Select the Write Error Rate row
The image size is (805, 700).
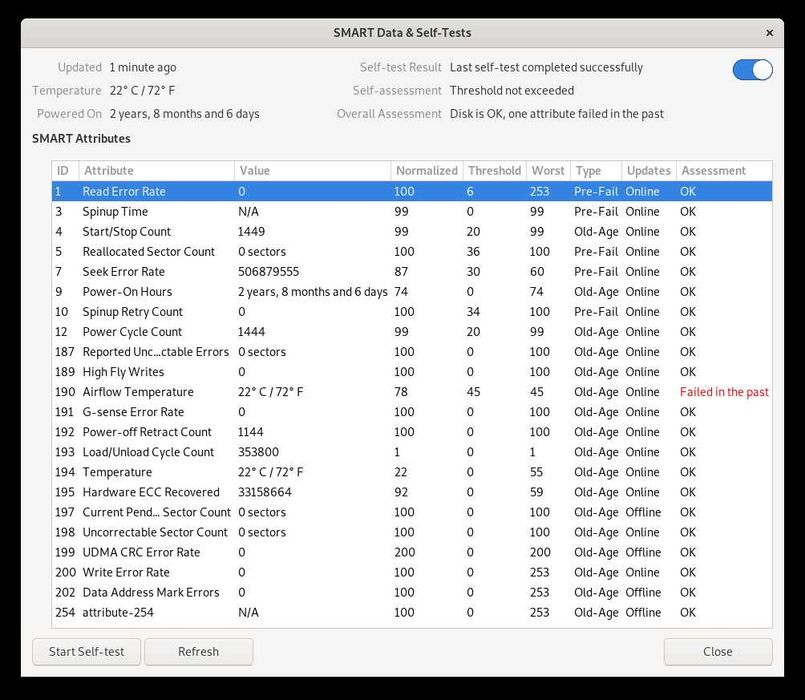click(412, 572)
